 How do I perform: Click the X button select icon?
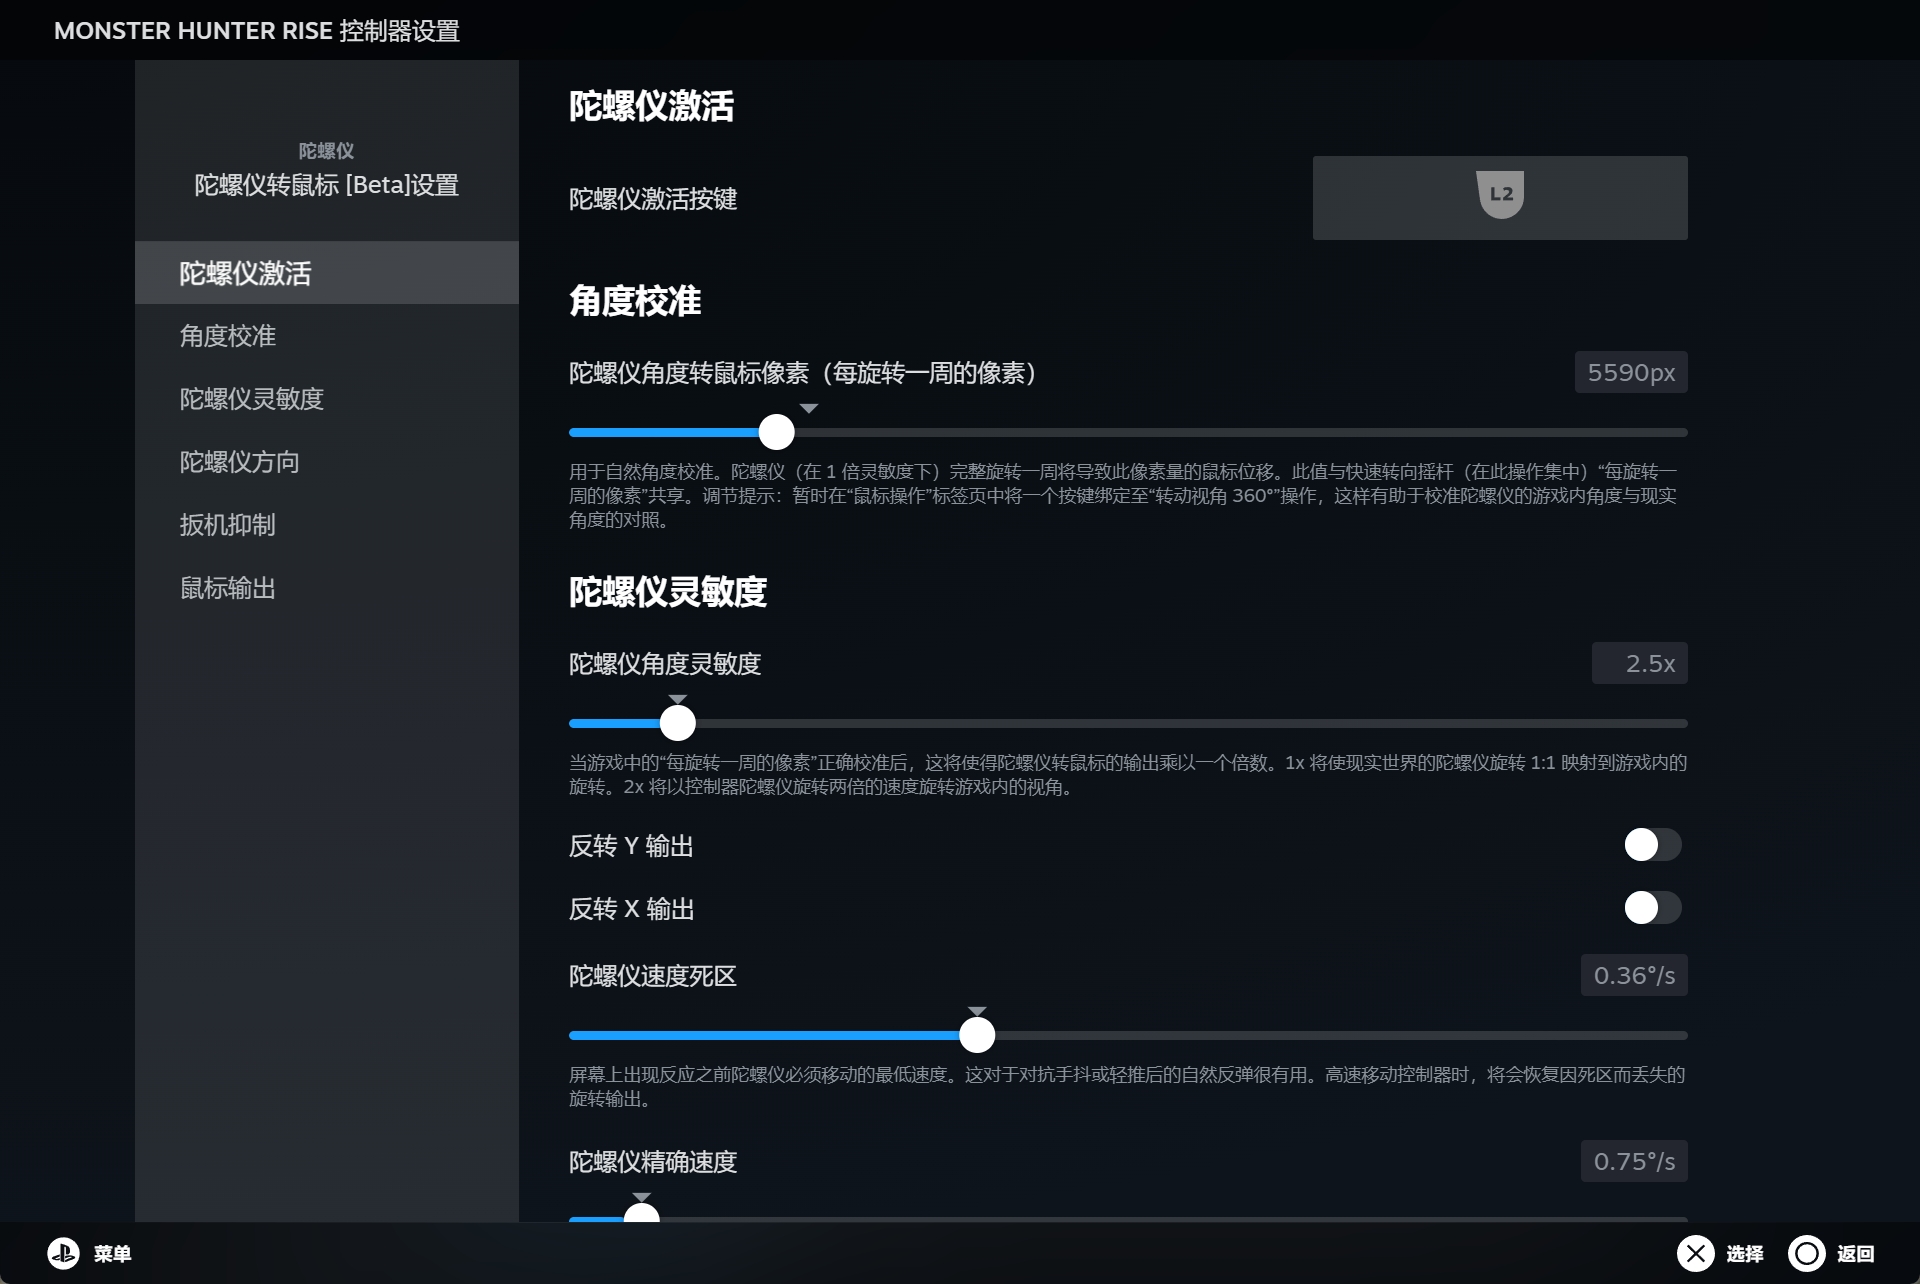coord(1695,1253)
